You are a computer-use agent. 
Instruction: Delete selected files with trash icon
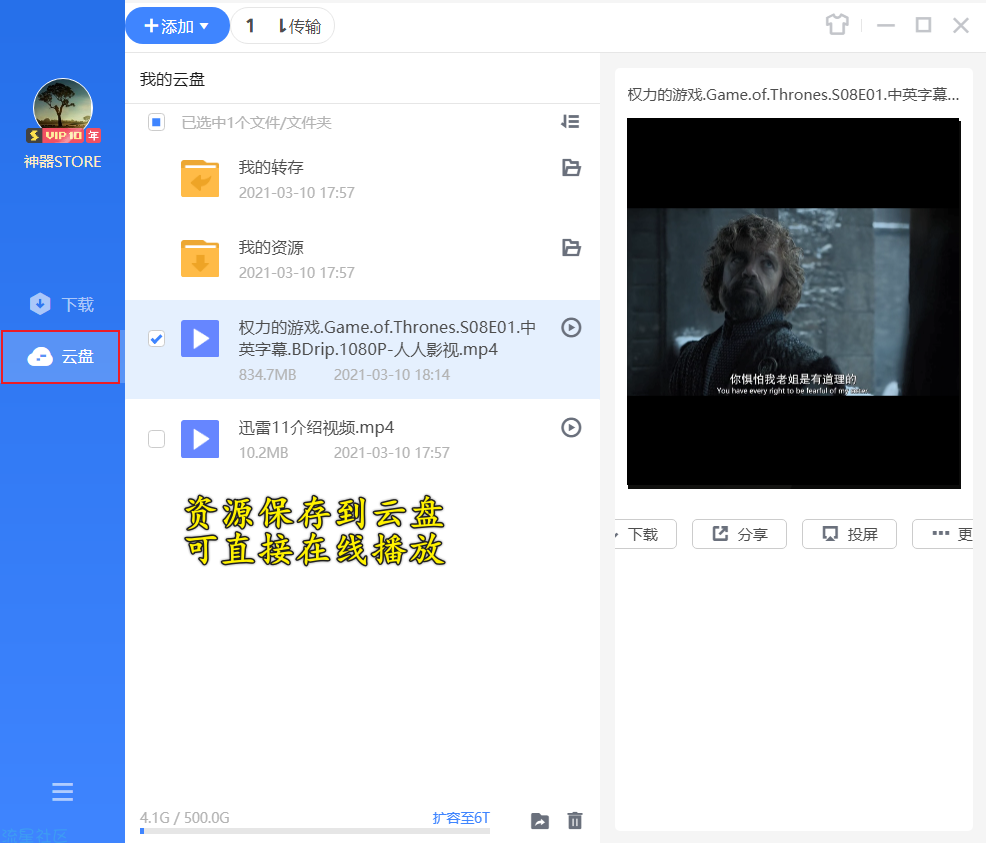point(575,820)
